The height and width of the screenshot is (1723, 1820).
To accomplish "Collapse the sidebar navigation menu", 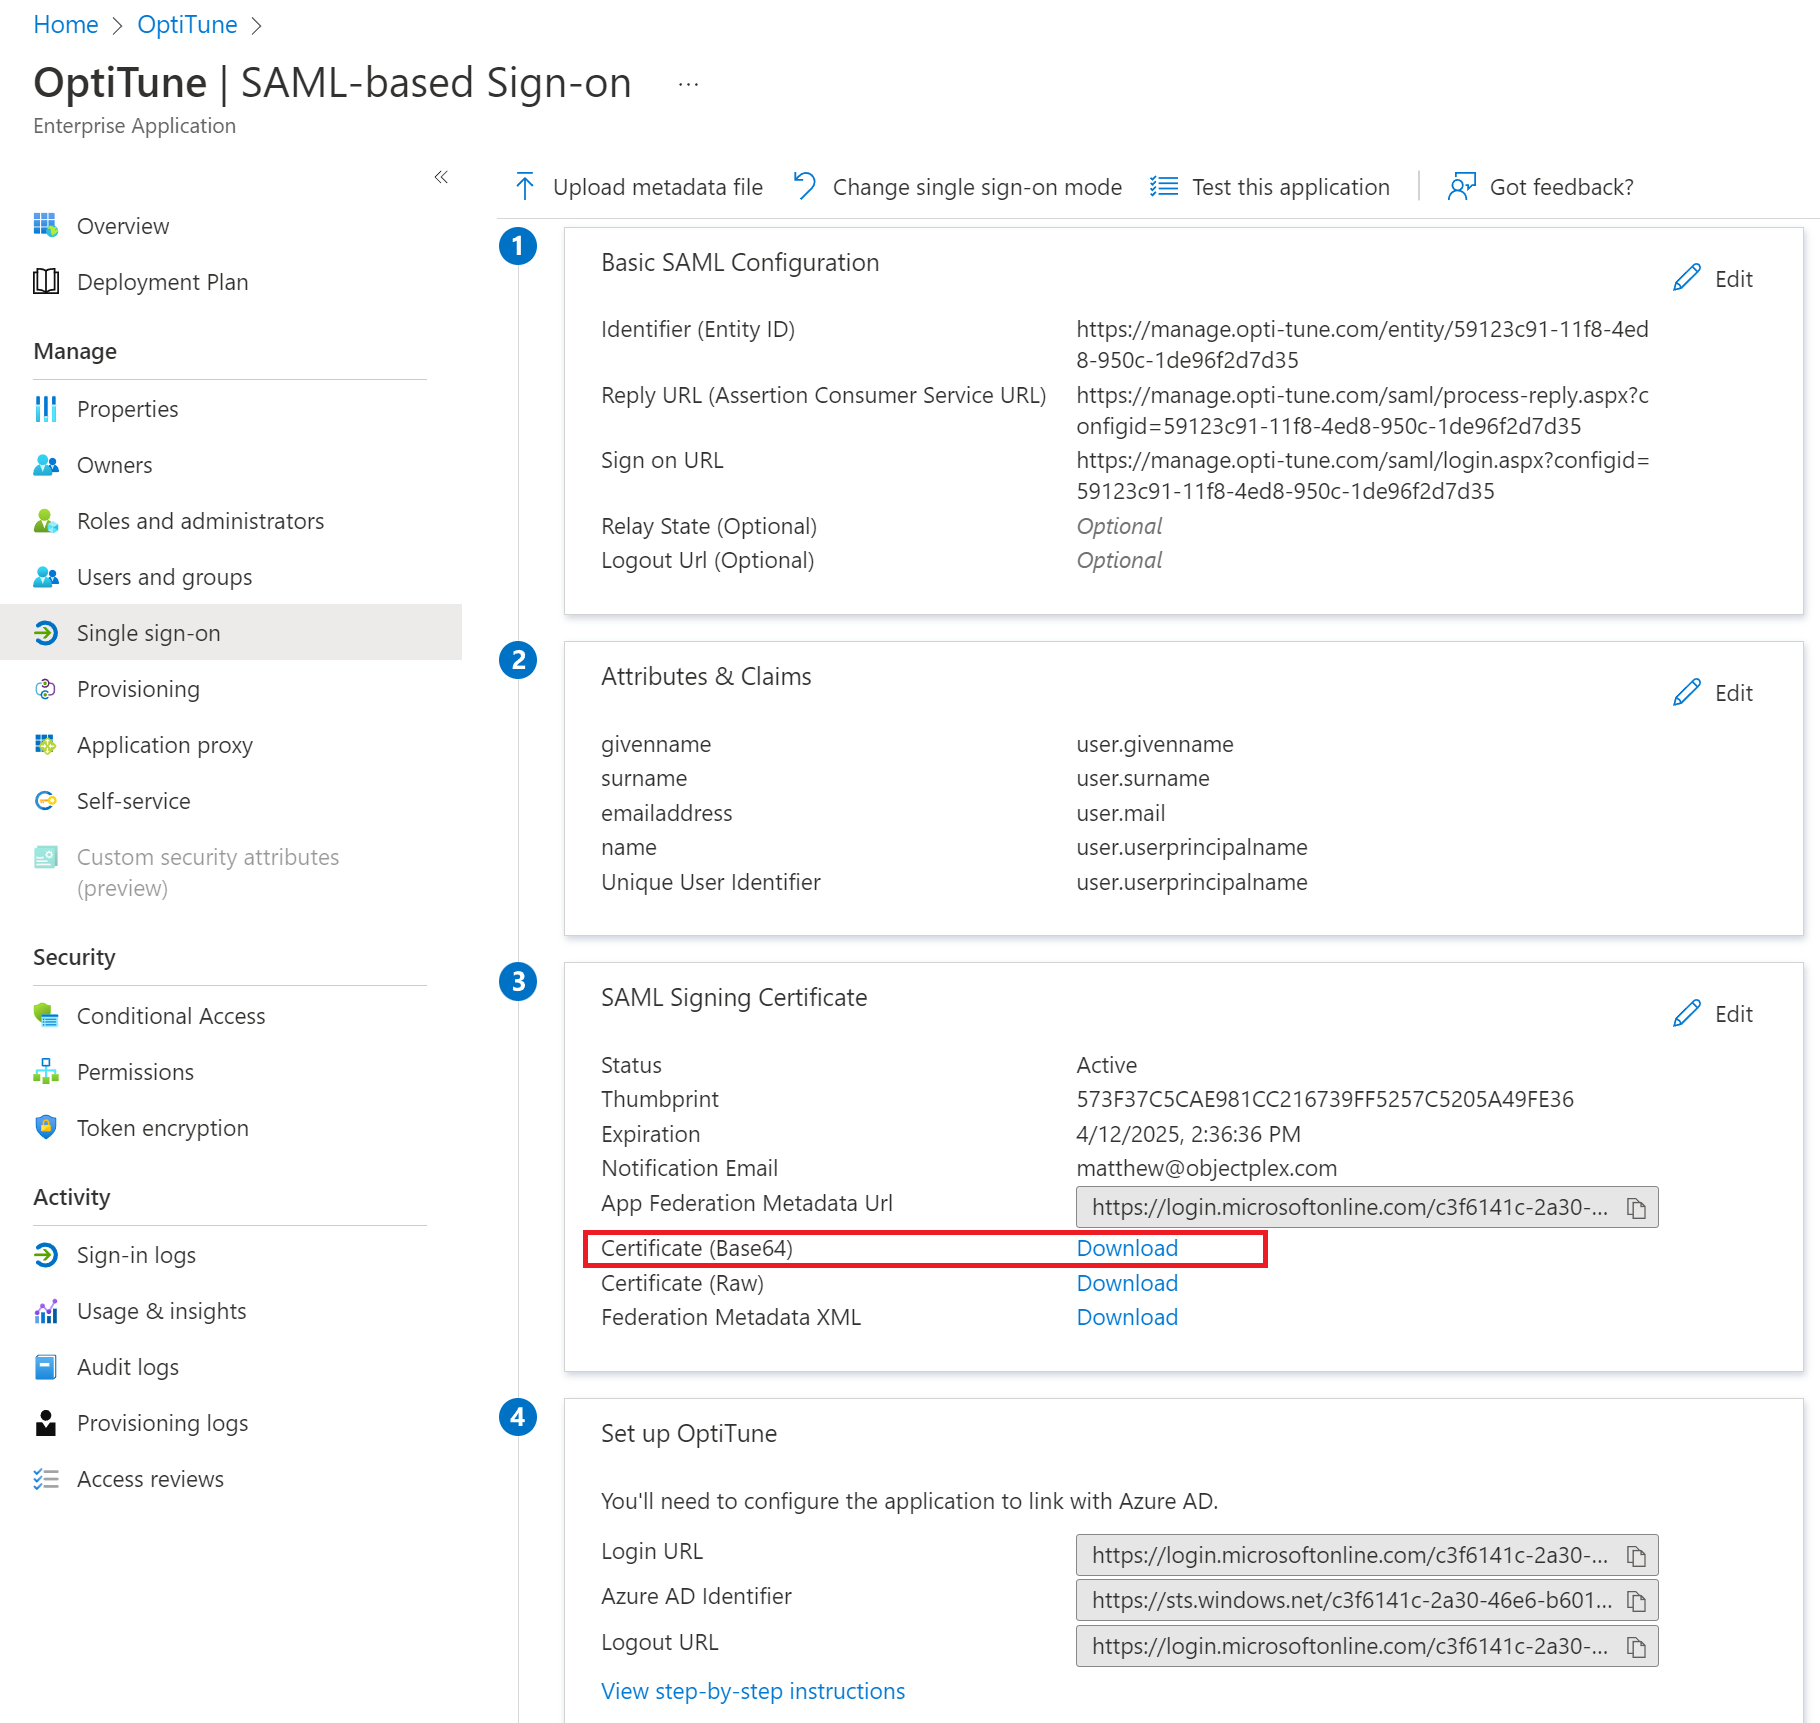I will [441, 177].
